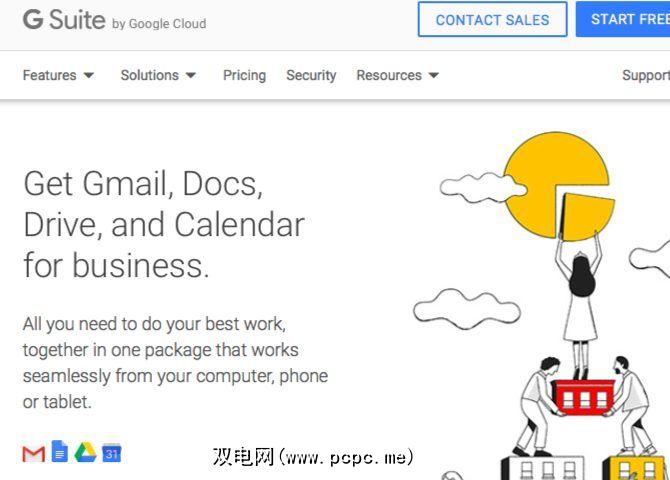Image resolution: width=670 pixels, height=480 pixels.
Task: Expand the Features dropdown arrow
Action: coord(89,75)
